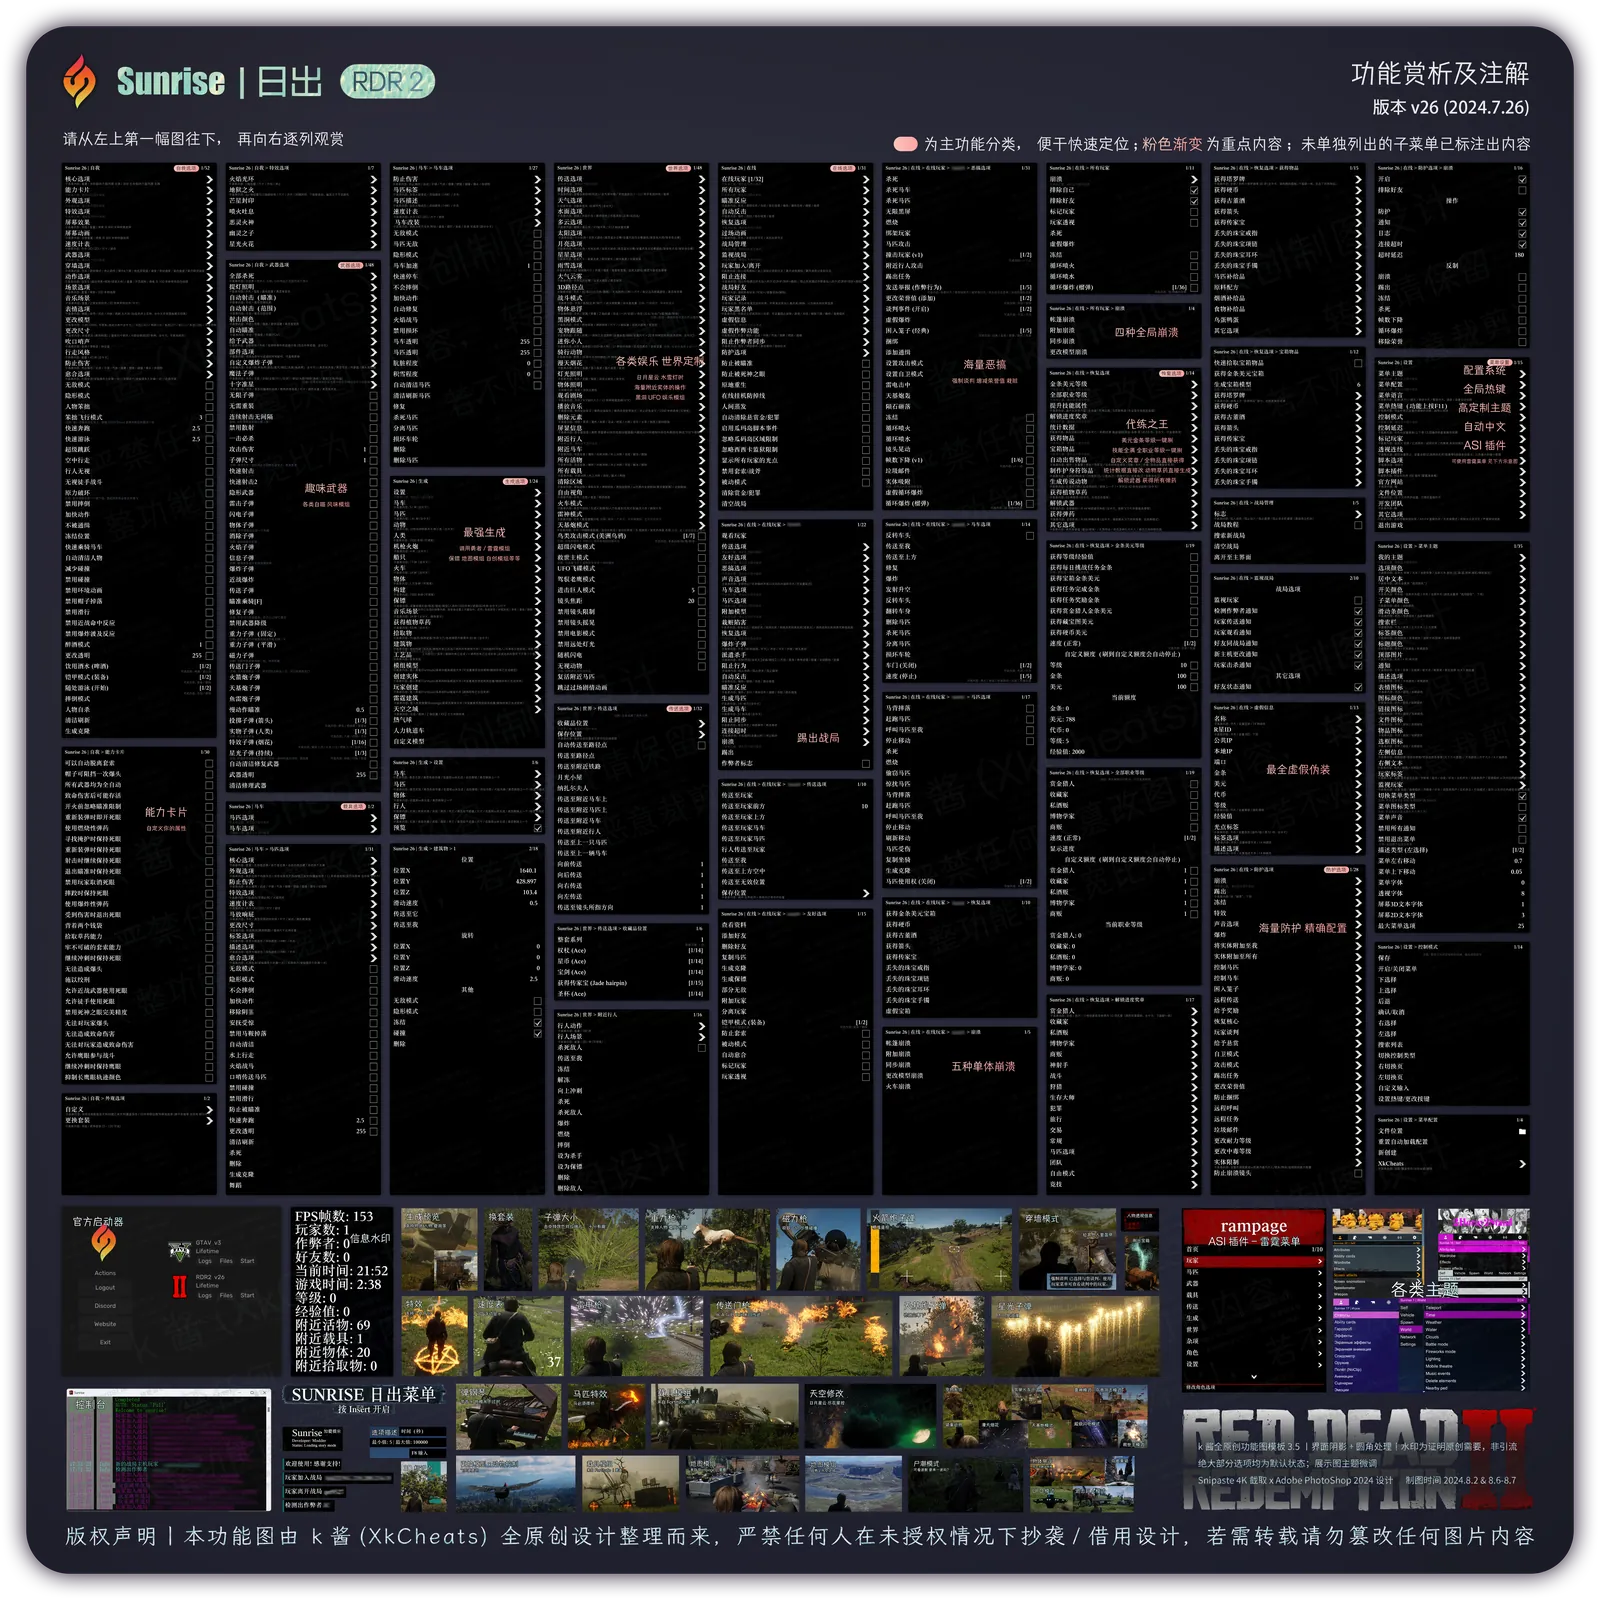Screen dimensions: 1600x1600
Task: Click Exit in the launcher sidebar
Action: [105, 1342]
